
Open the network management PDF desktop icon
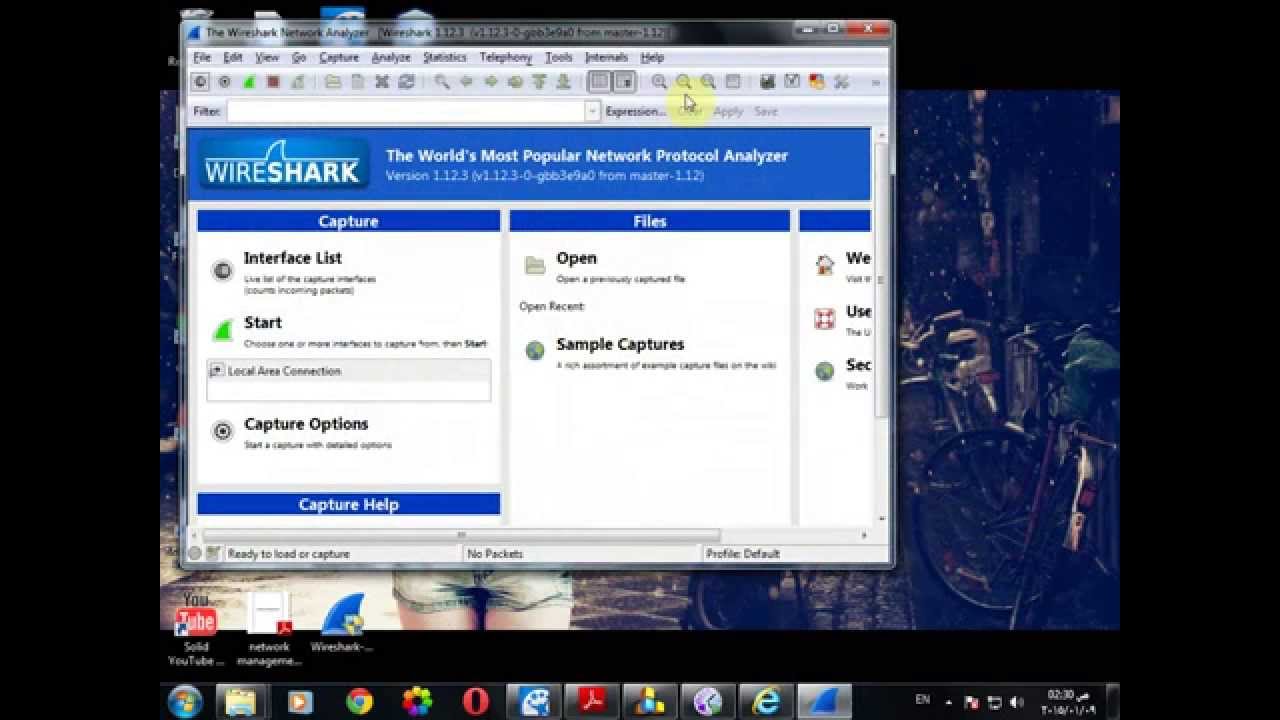pyautogui.click(x=269, y=630)
